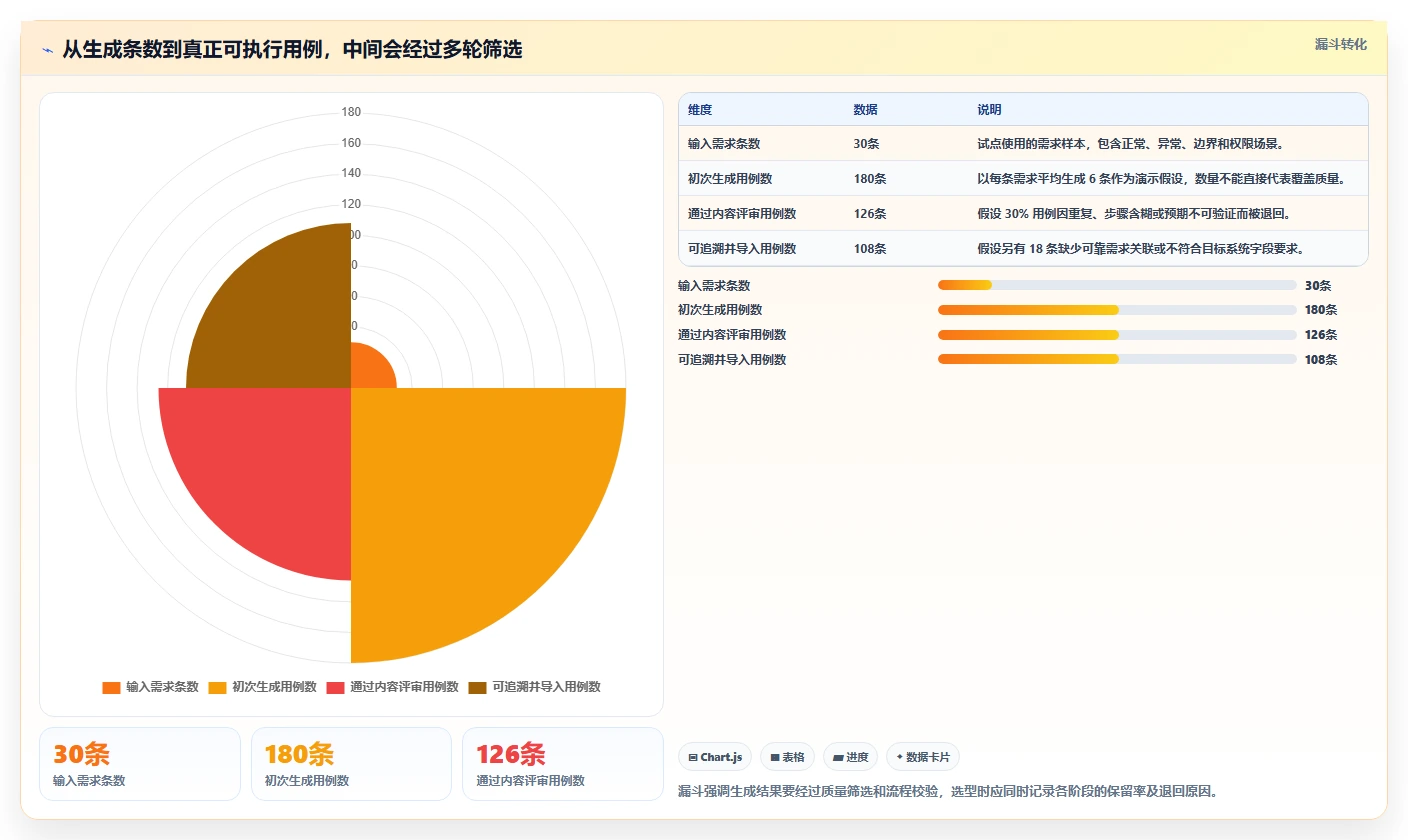Click the red 通过内容评审用例数 legend swatch
This screenshot has height=840, width=1408.
pos(335,687)
